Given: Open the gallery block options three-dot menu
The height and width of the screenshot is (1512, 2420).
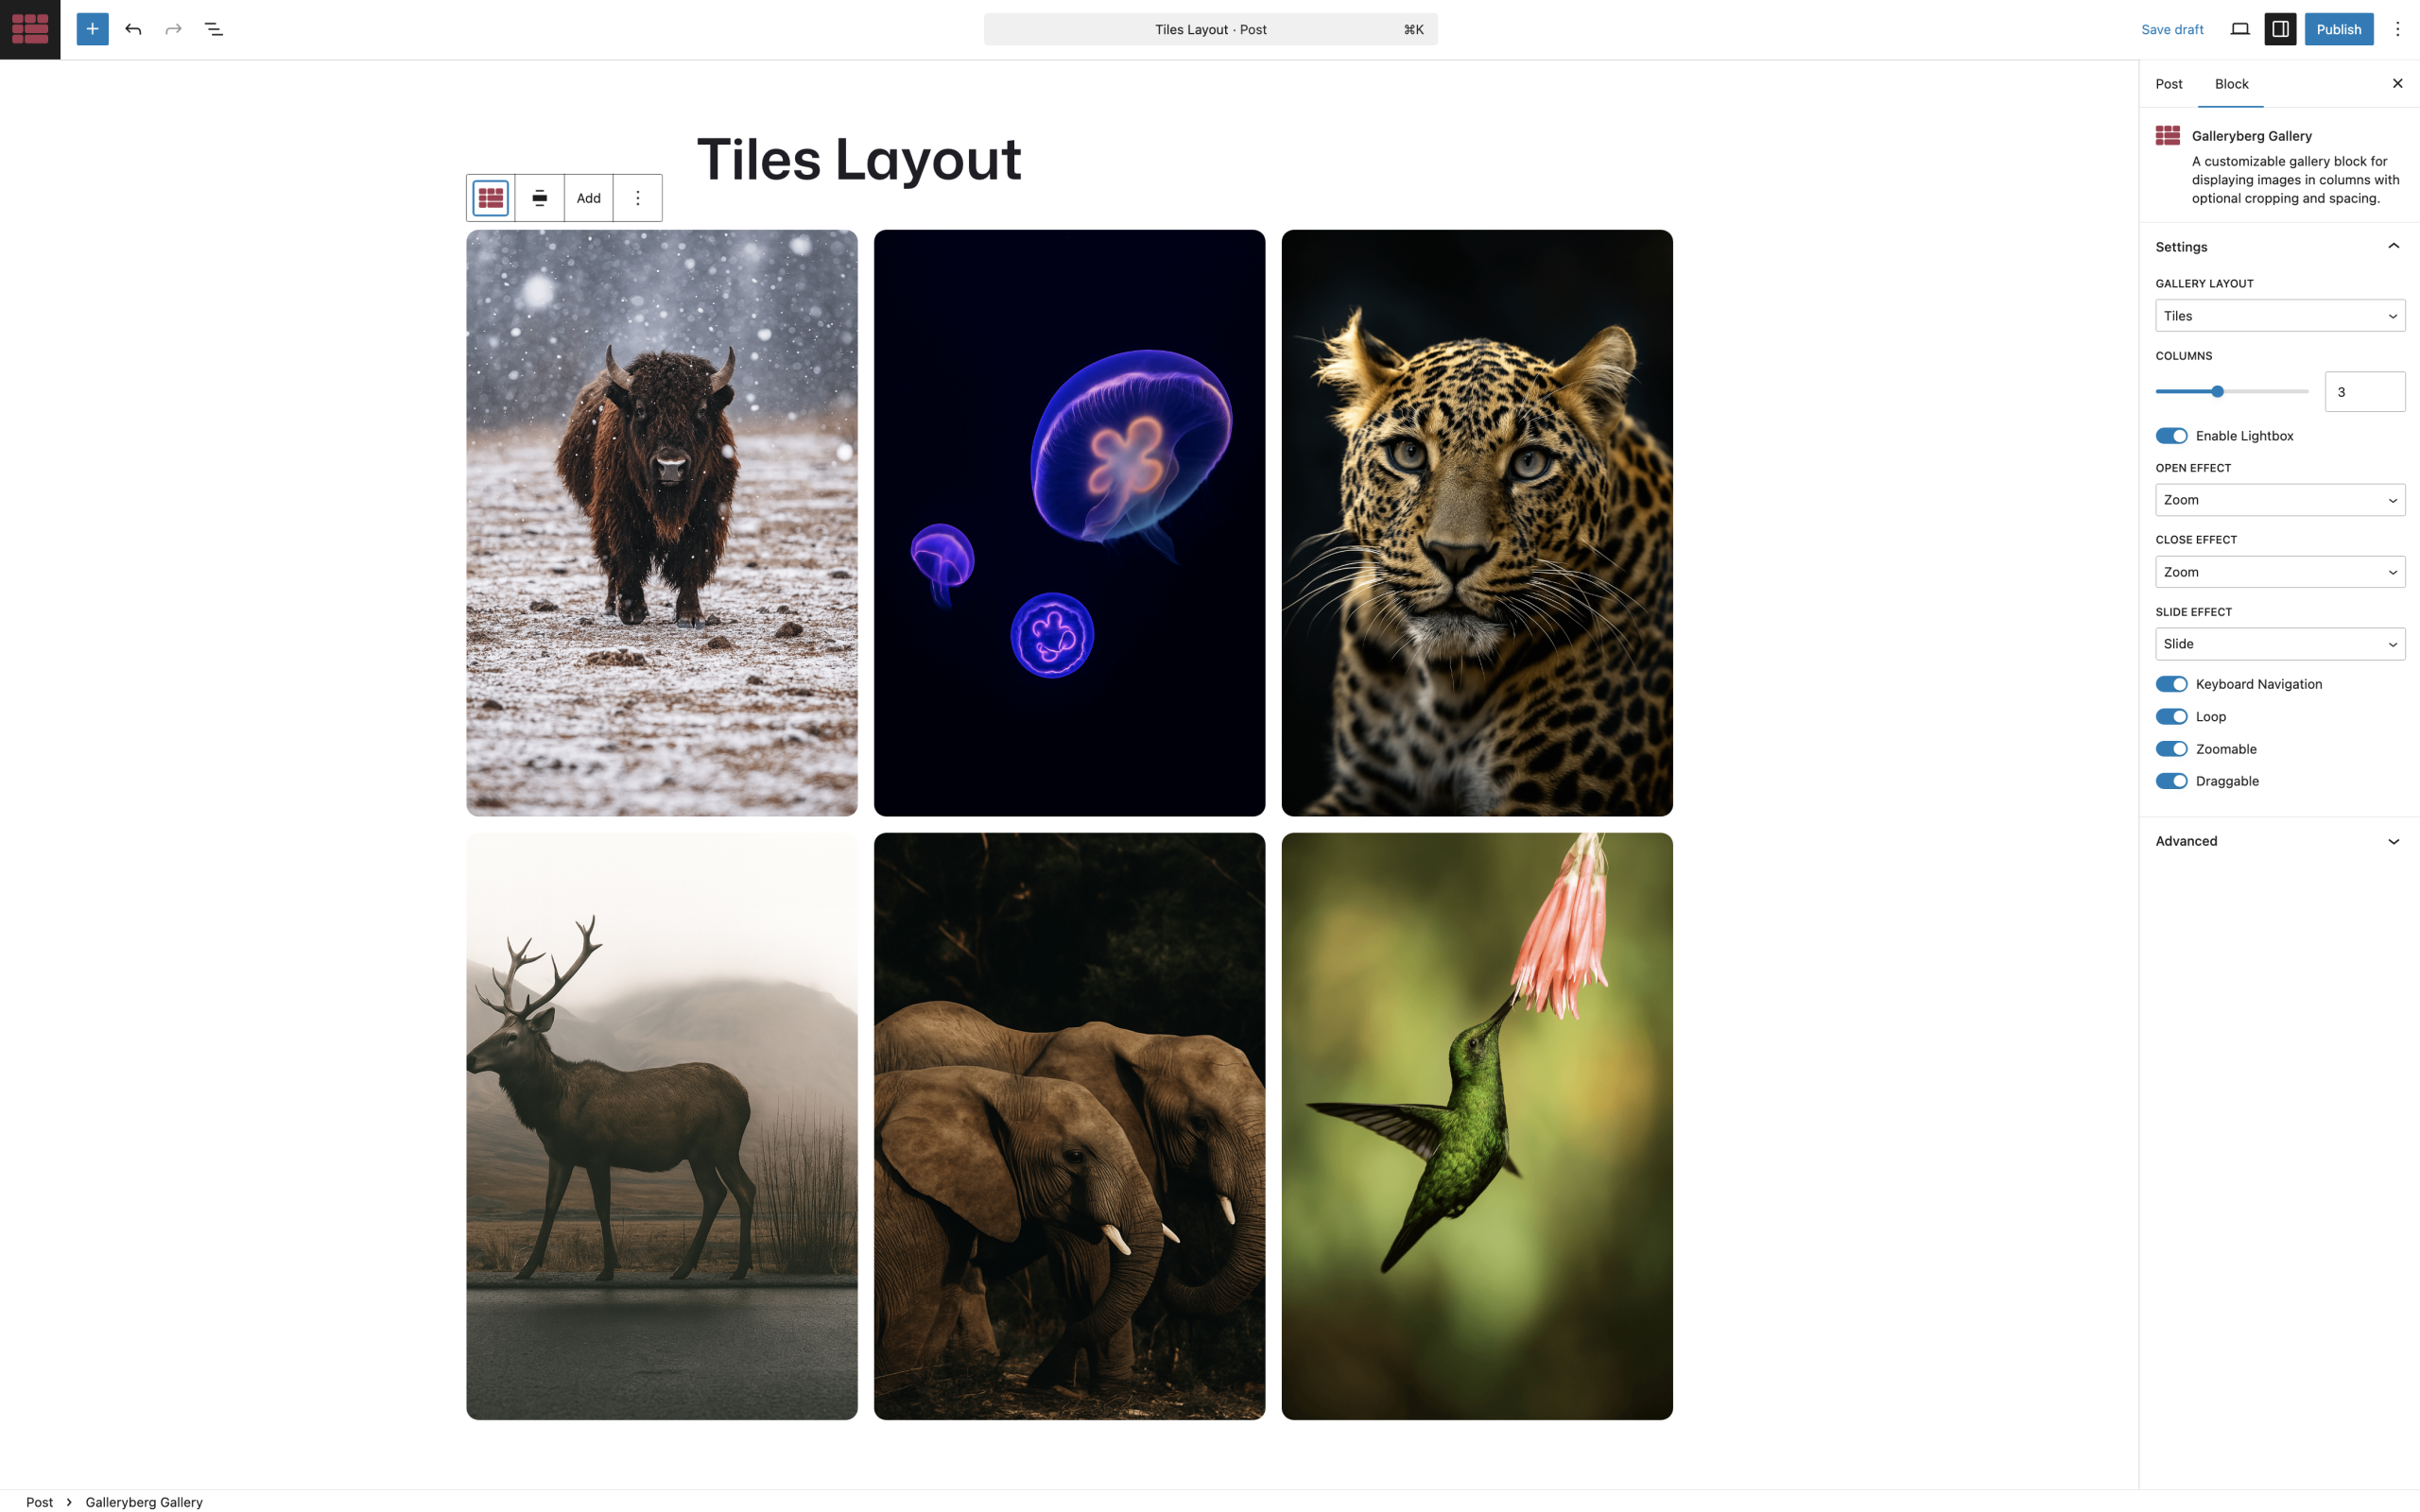Looking at the screenshot, I should (637, 197).
